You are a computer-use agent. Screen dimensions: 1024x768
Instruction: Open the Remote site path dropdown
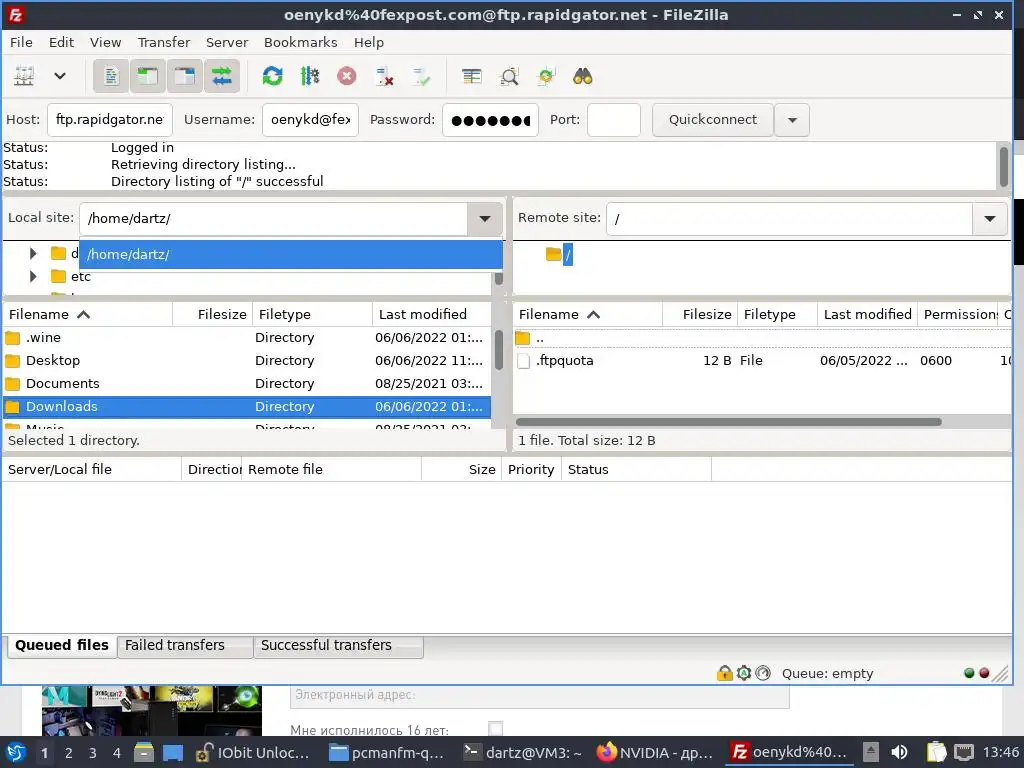coord(989,219)
